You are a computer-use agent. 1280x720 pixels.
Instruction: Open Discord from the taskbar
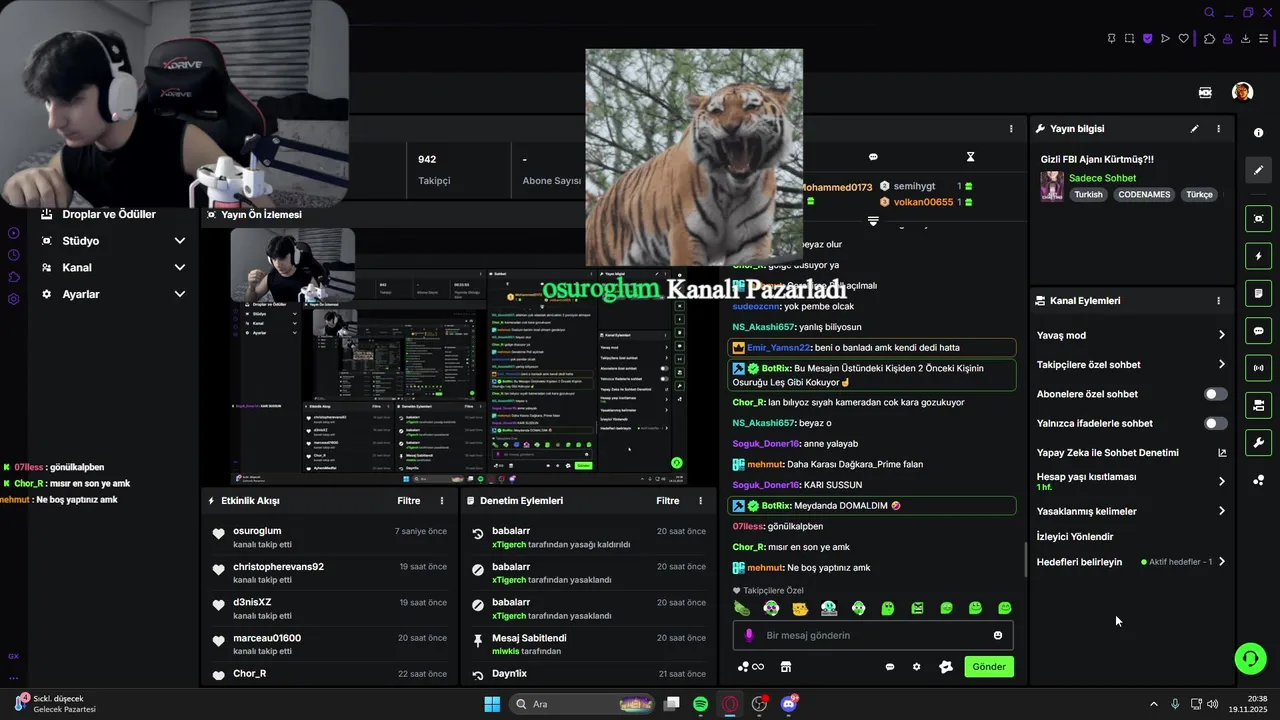click(789, 704)
